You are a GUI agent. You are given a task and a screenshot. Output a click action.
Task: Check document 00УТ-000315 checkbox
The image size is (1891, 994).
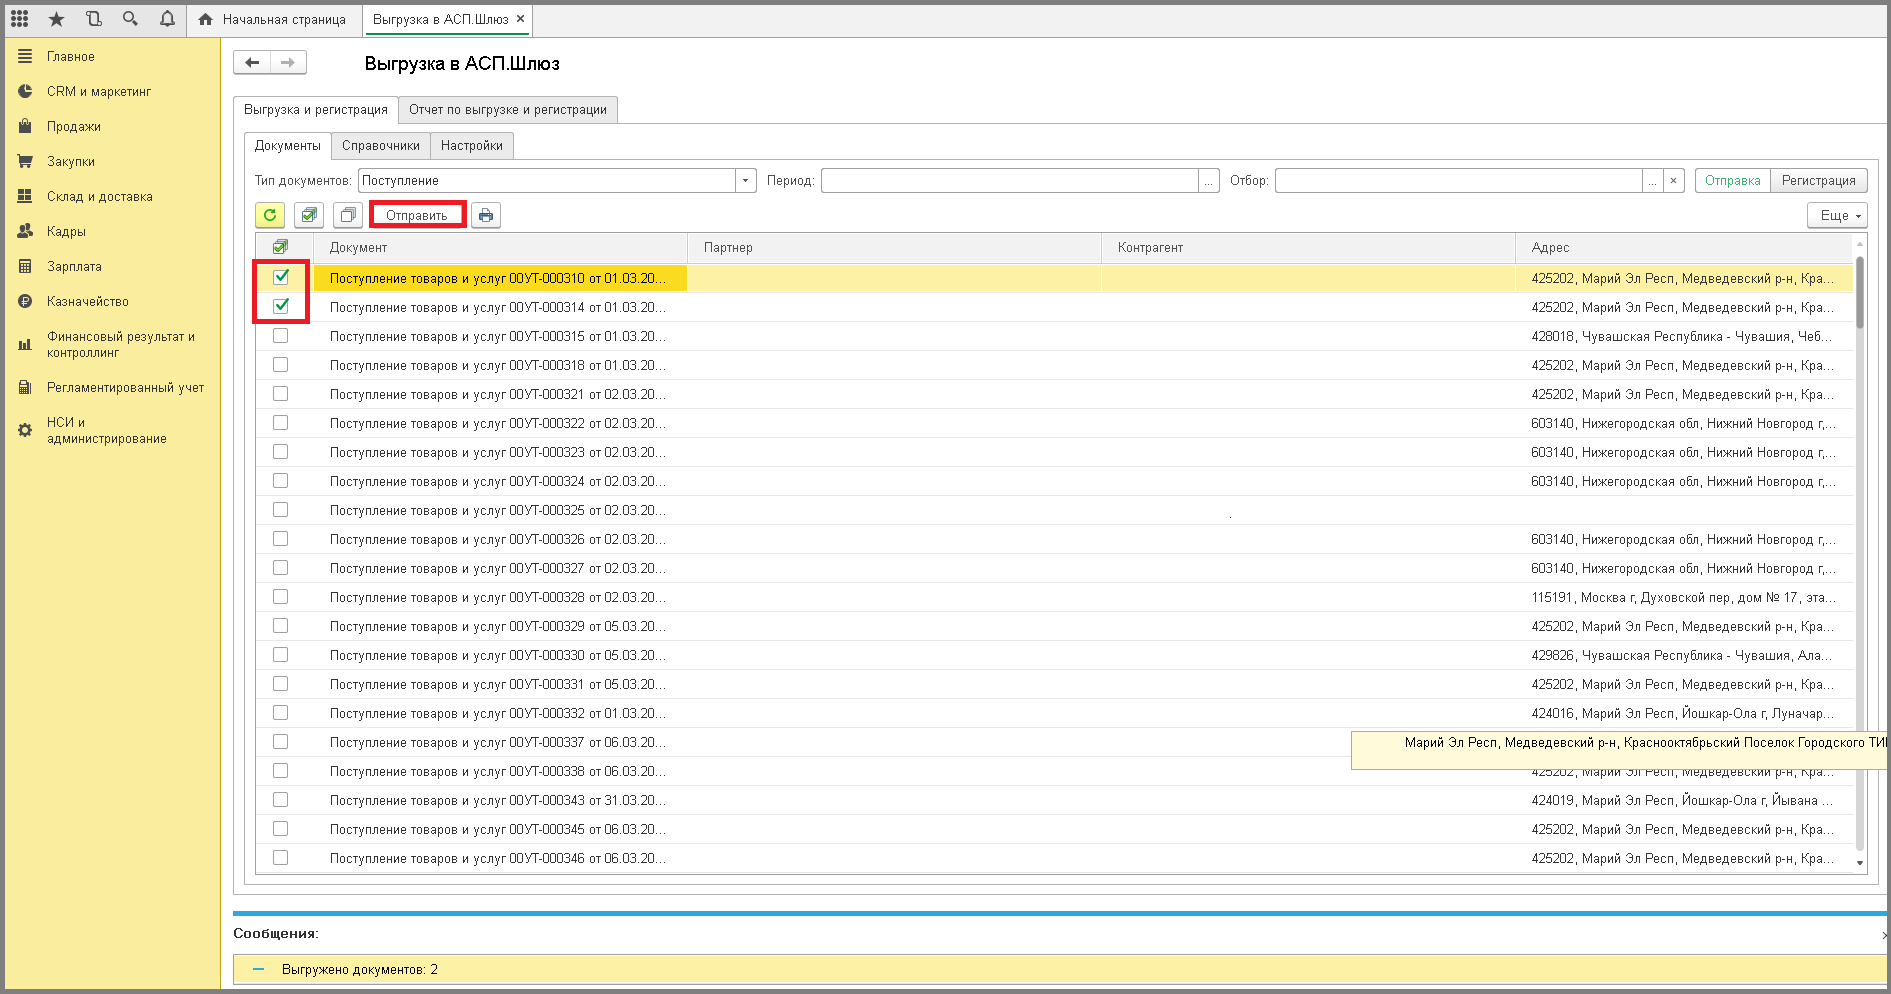(x=281, y=336)
